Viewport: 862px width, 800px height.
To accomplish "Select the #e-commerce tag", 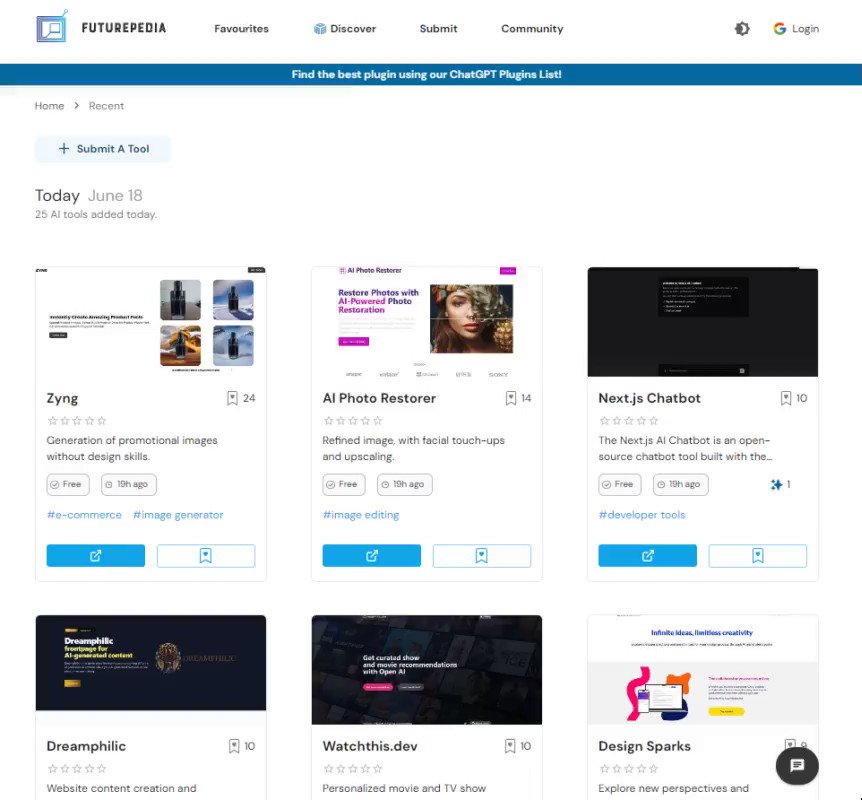I will [x=84, y=515].
